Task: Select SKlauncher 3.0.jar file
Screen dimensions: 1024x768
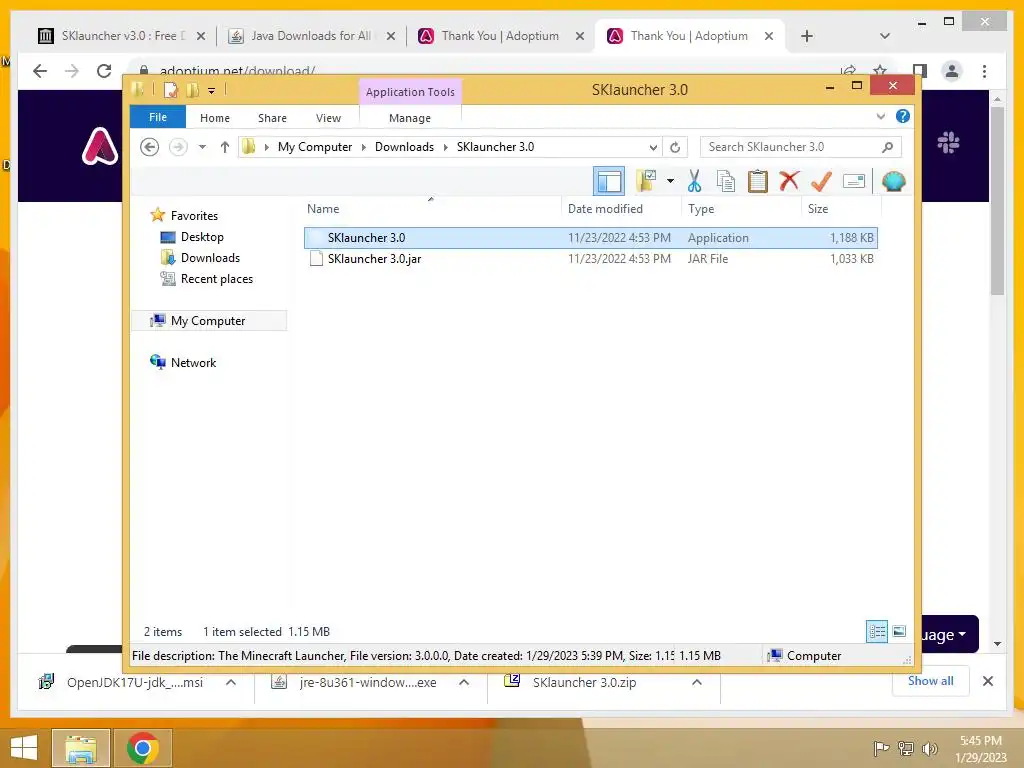Action: coord(590,259)
